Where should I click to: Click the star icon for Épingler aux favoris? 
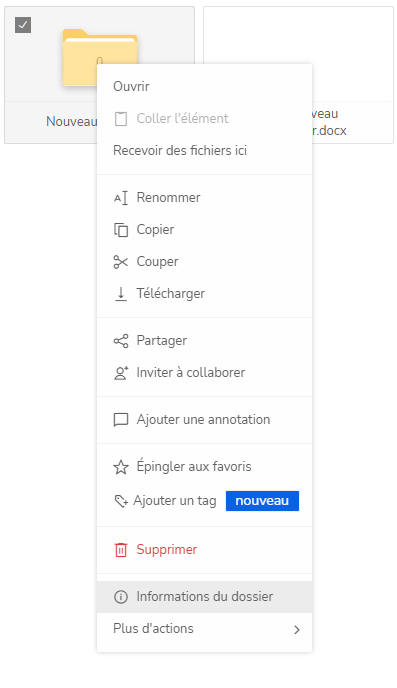click(x=121, y=467)
